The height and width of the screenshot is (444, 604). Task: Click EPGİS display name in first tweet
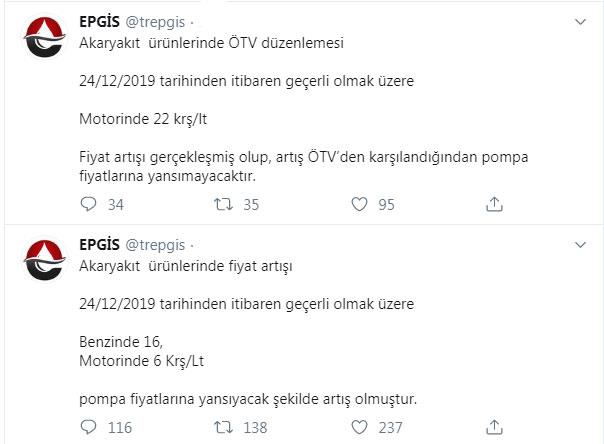click(x=99, y=23)
